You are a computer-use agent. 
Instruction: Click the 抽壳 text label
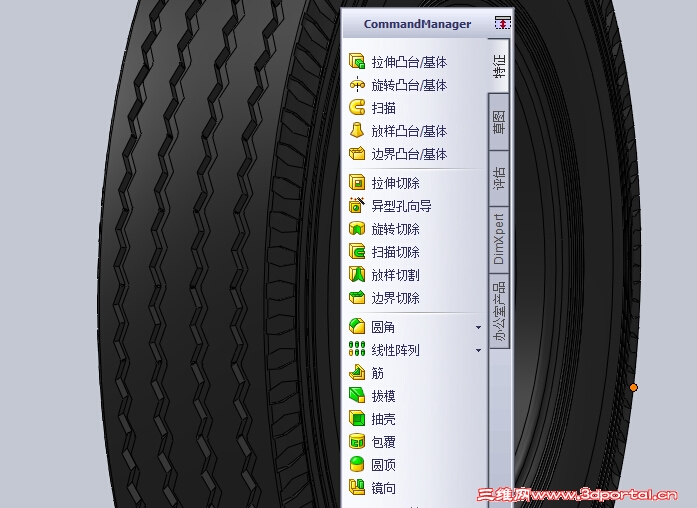[x=383, y=420]
